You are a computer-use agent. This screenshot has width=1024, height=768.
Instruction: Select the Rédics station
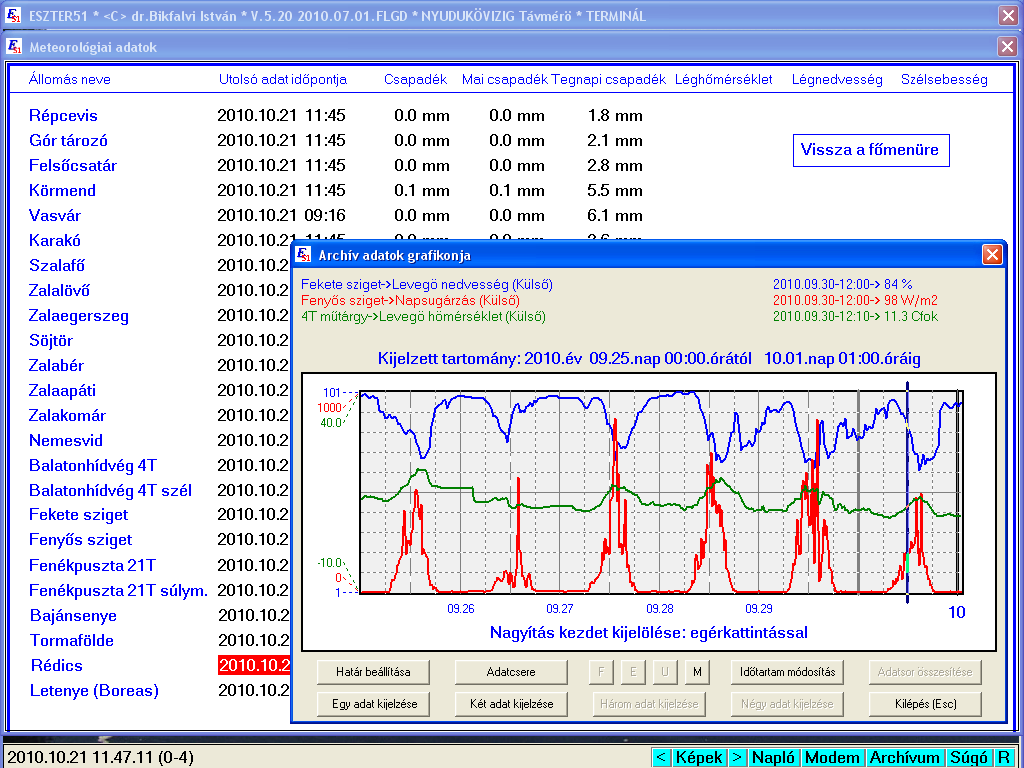pyautogui.click(x=56, y=665)
